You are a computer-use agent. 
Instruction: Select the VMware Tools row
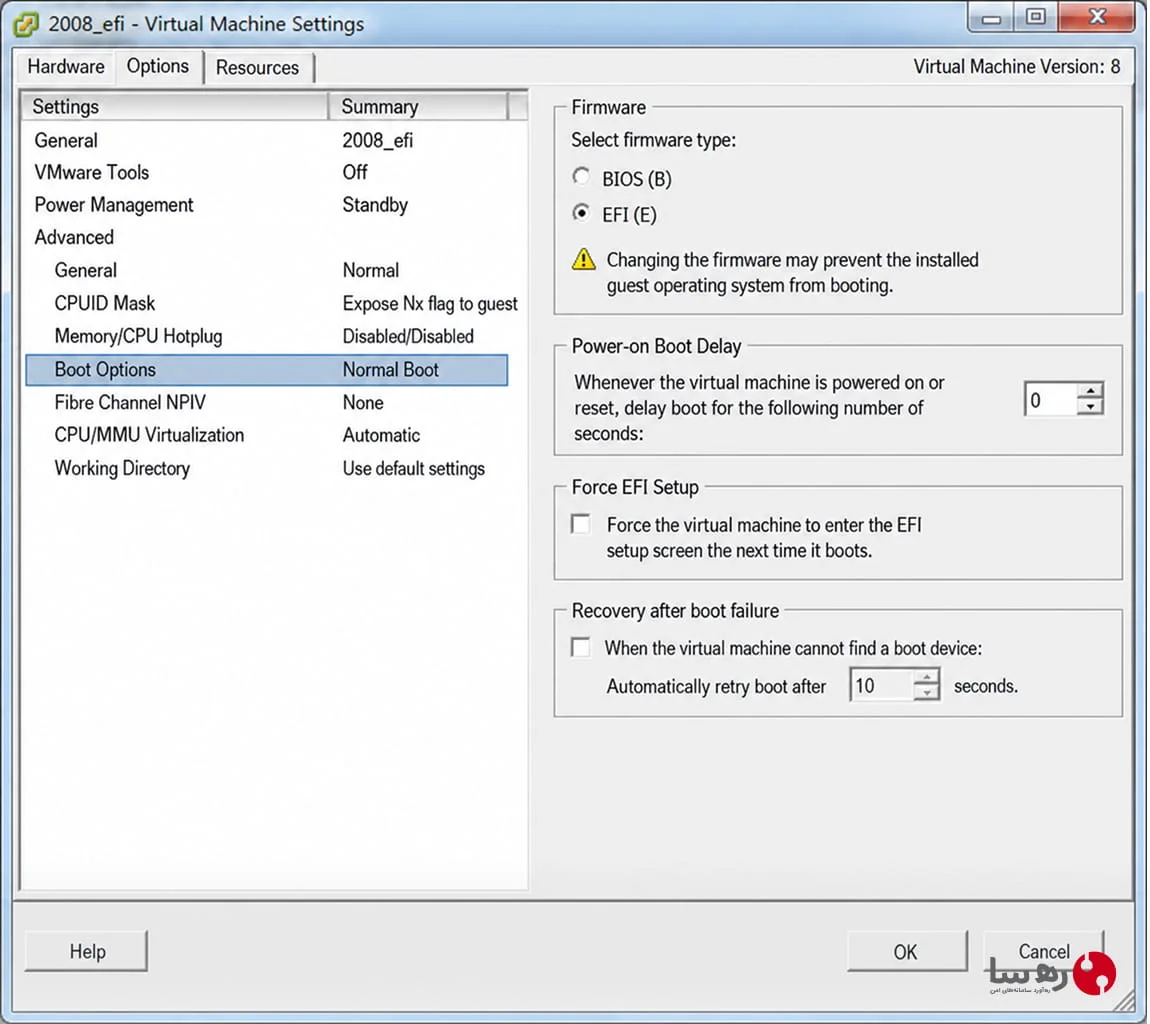click(266, 172)
